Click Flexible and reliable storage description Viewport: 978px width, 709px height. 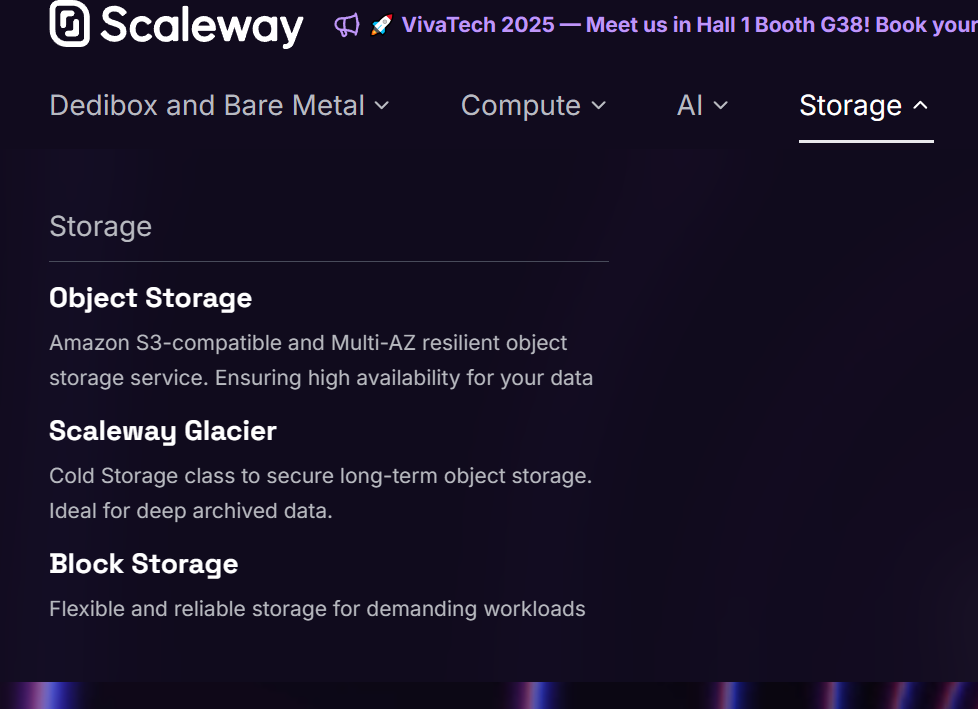317,609
